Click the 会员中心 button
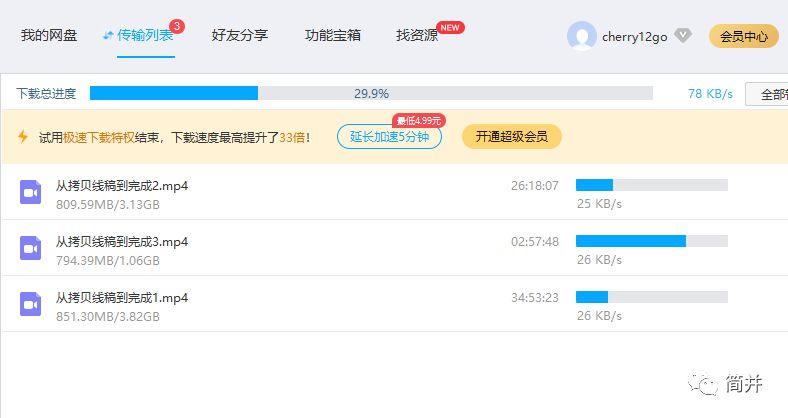This screenshot has height=418, width=788. [x=743, y=37]
